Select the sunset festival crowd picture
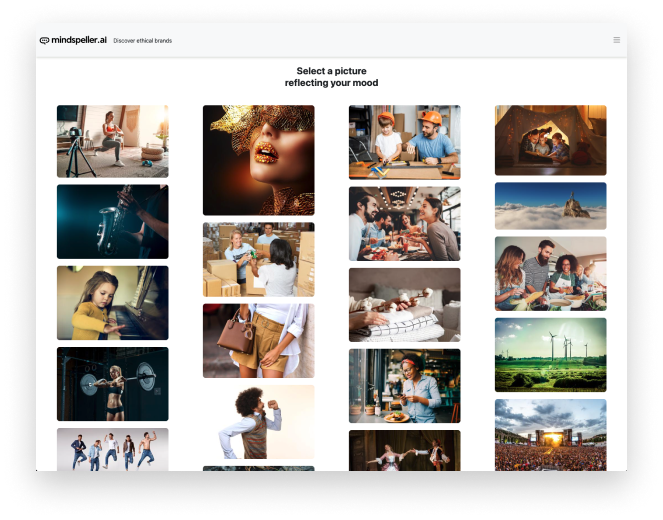This screenshot has width=663, height=520. tap(550, 434)
